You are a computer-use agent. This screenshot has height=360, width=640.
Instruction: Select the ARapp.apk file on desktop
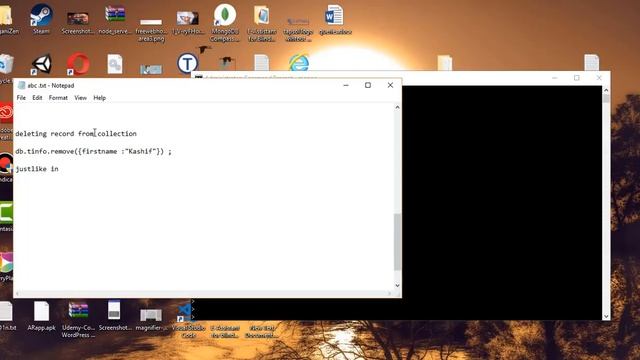click(41, 316)
